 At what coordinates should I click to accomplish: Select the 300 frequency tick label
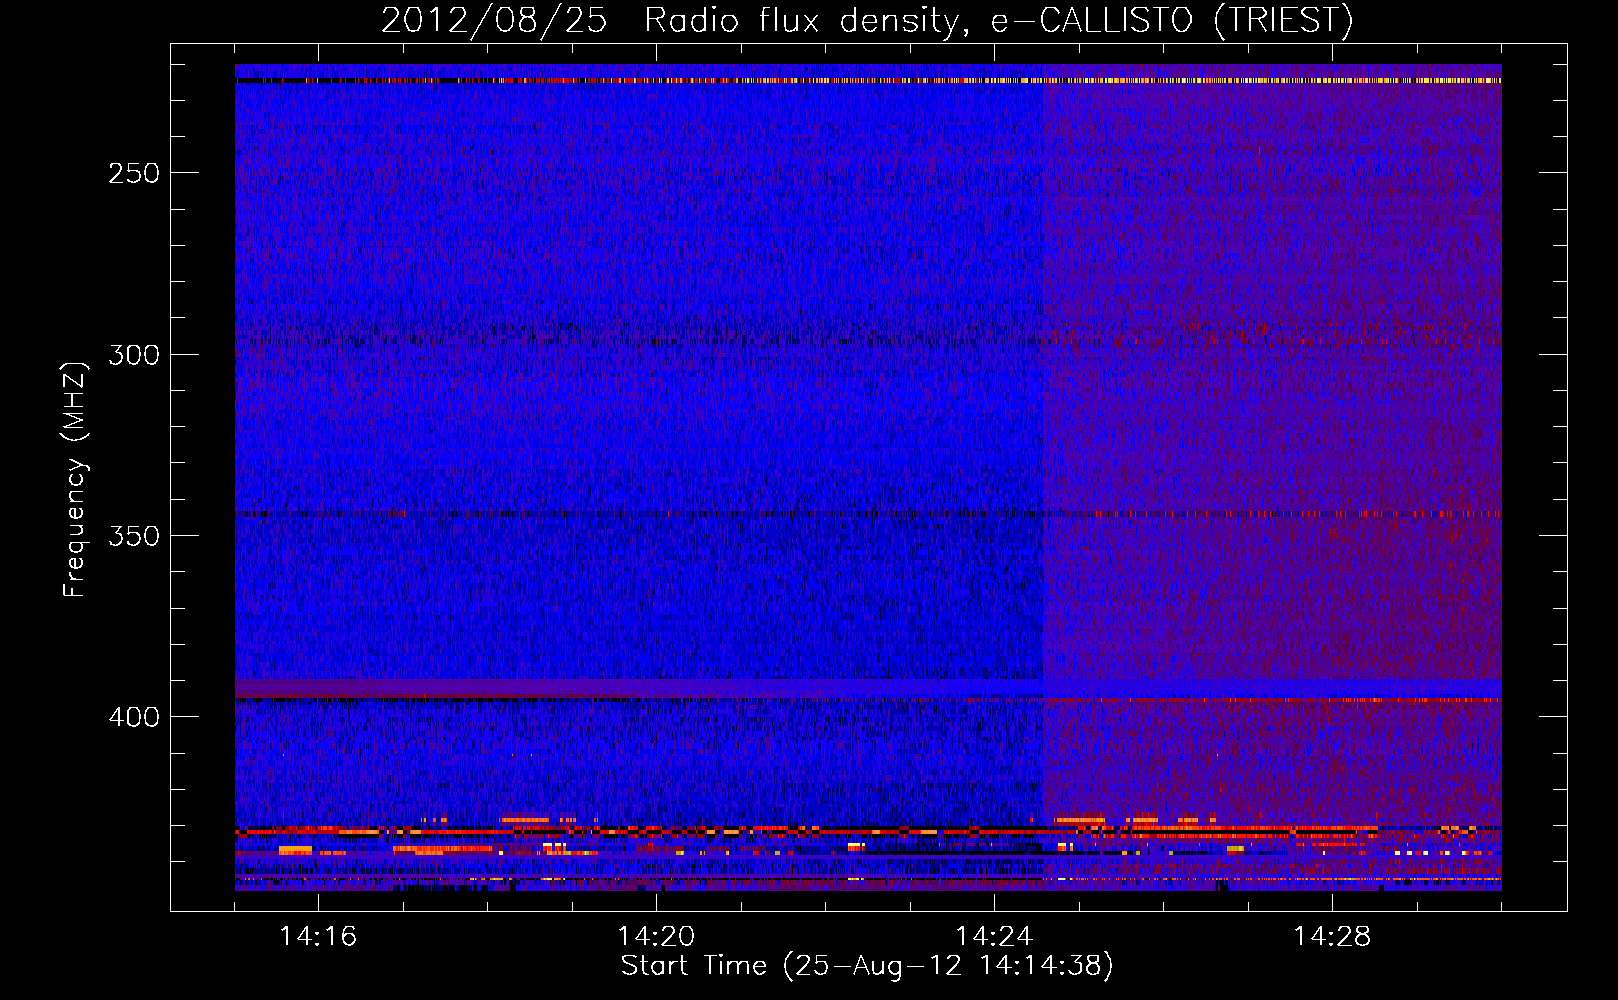[x=134, y=355]
